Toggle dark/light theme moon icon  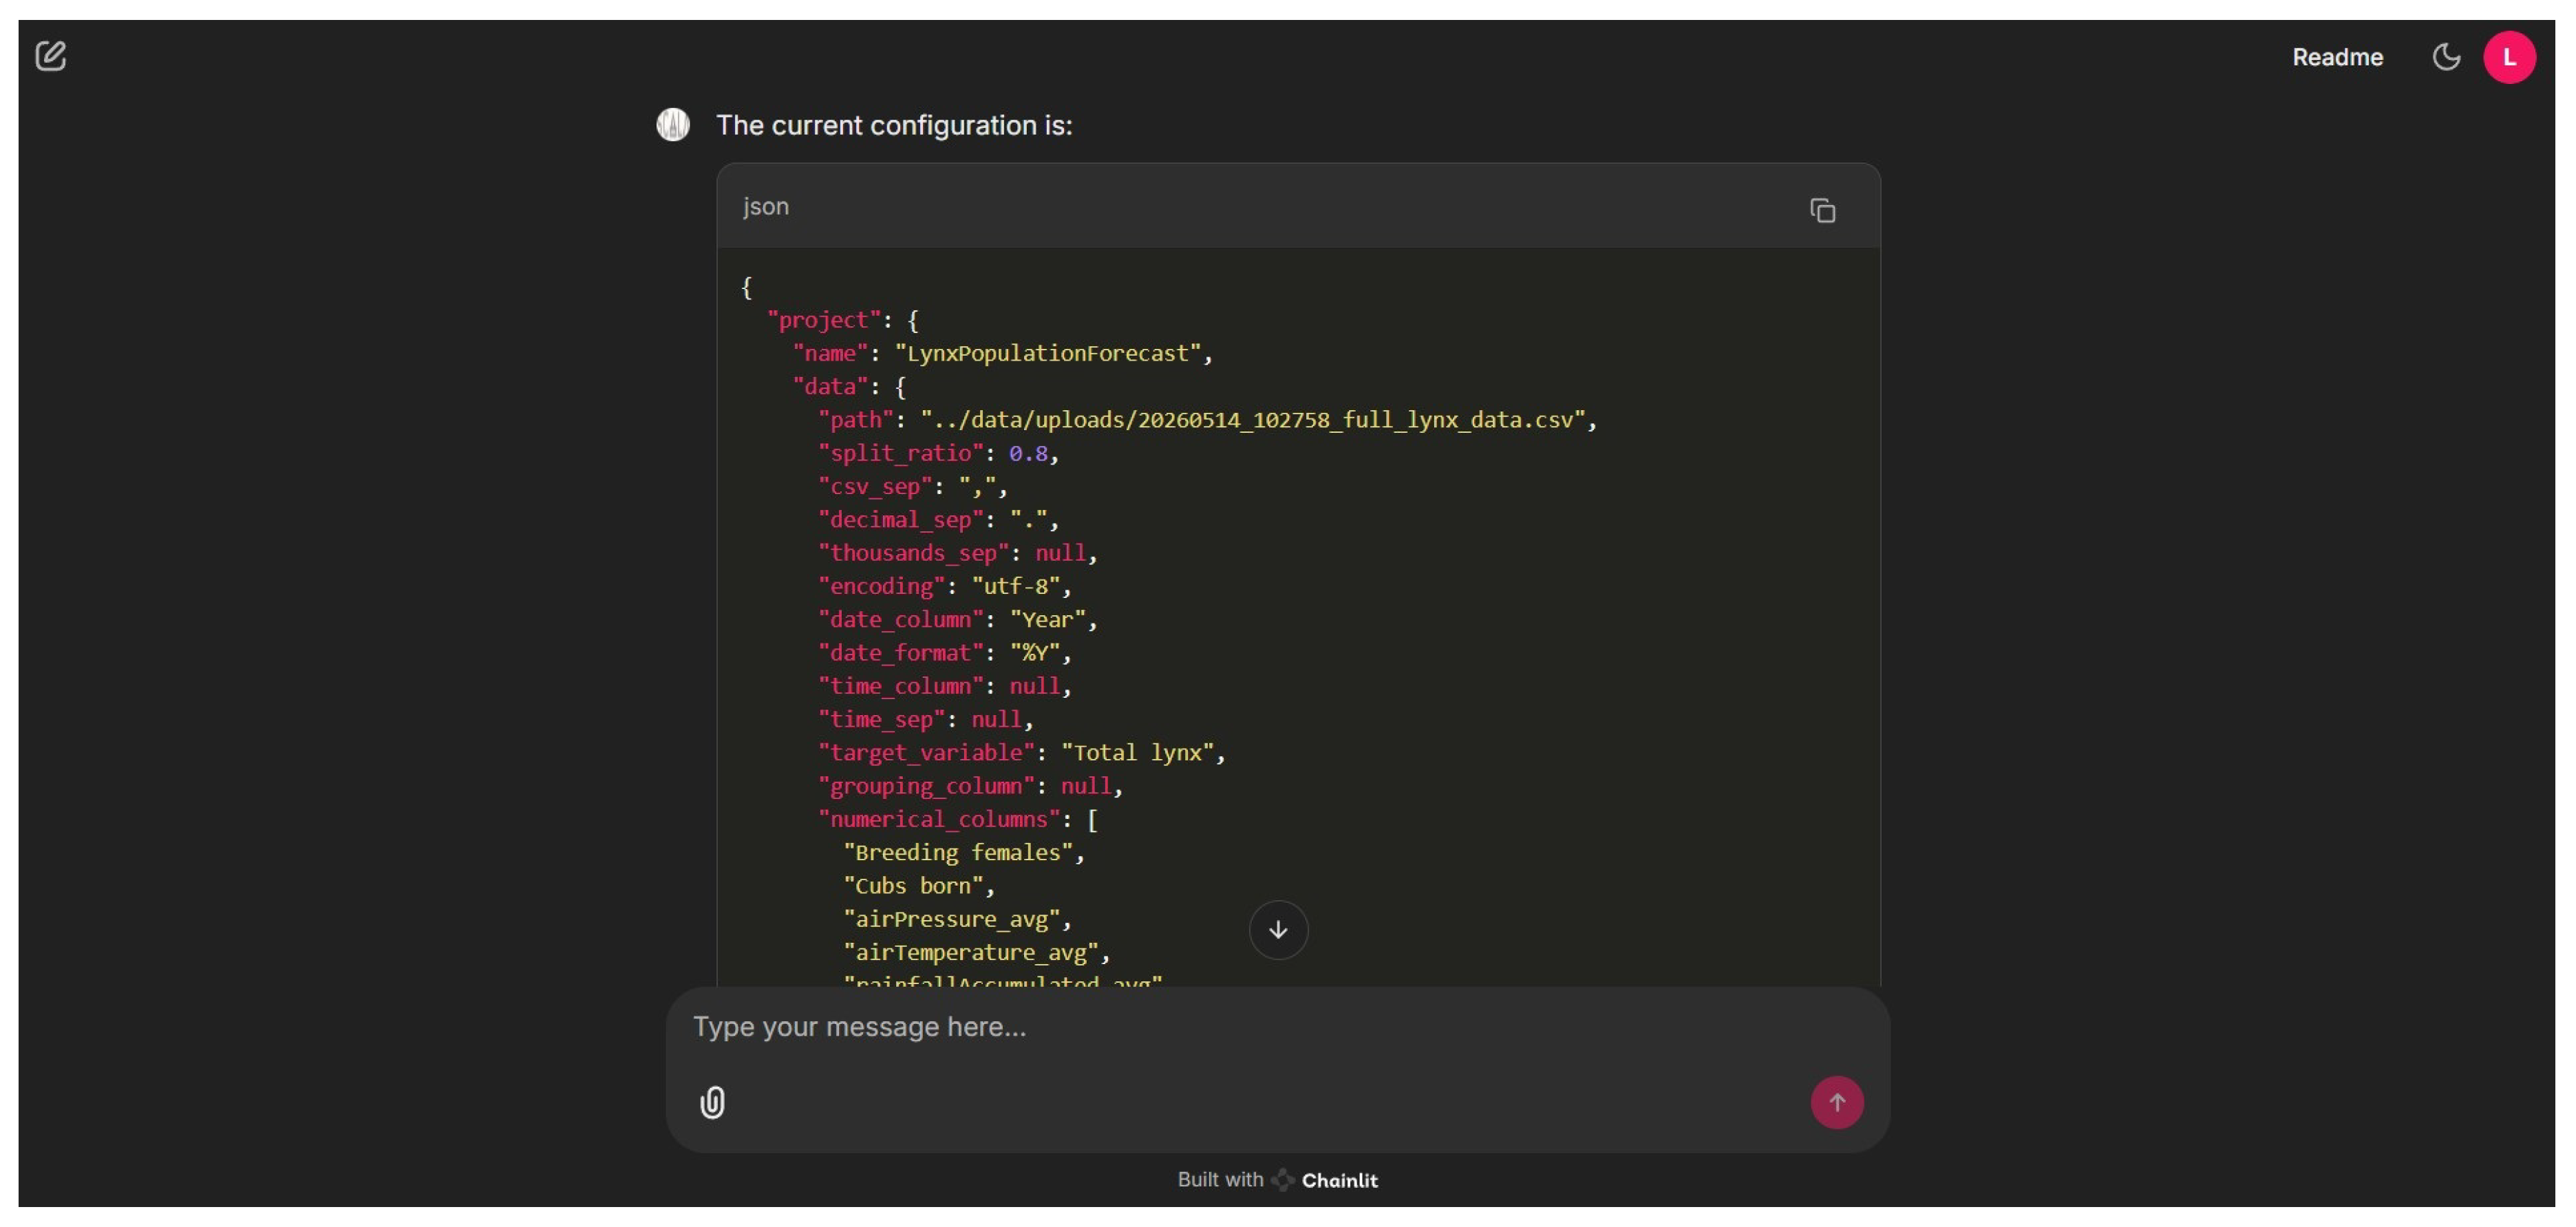pos(2446,57)
